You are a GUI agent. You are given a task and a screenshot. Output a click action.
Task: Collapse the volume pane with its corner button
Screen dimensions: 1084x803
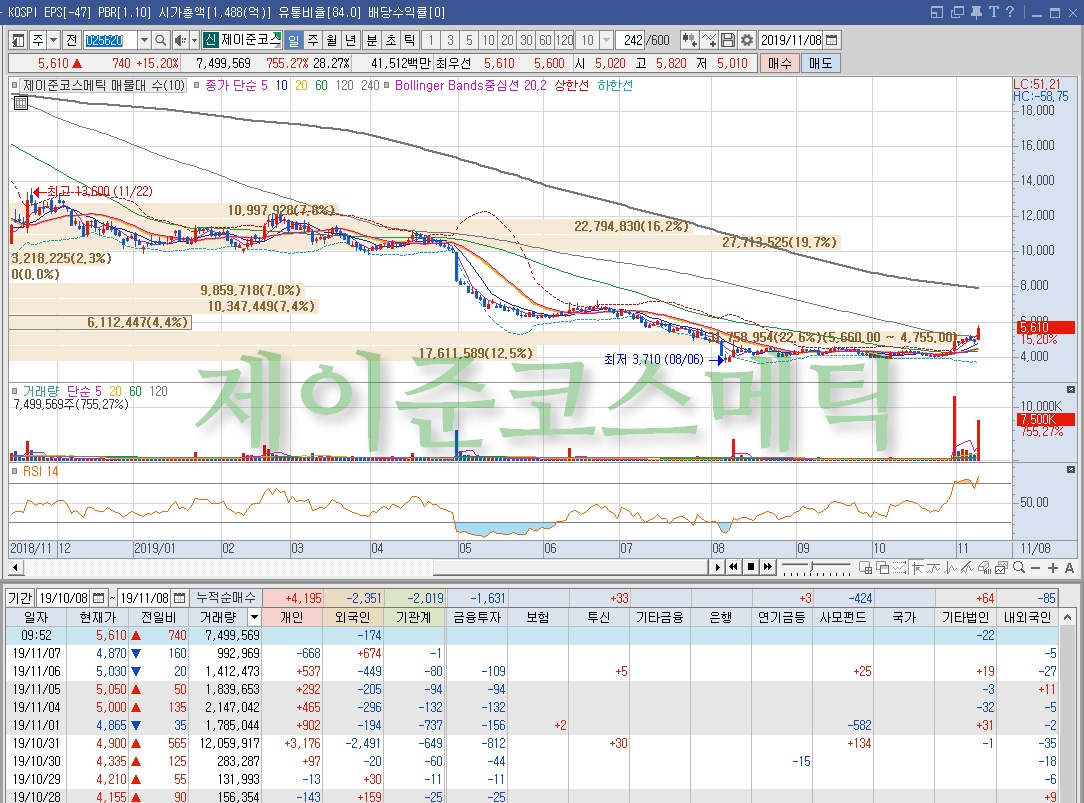(x=1071, y=390)
